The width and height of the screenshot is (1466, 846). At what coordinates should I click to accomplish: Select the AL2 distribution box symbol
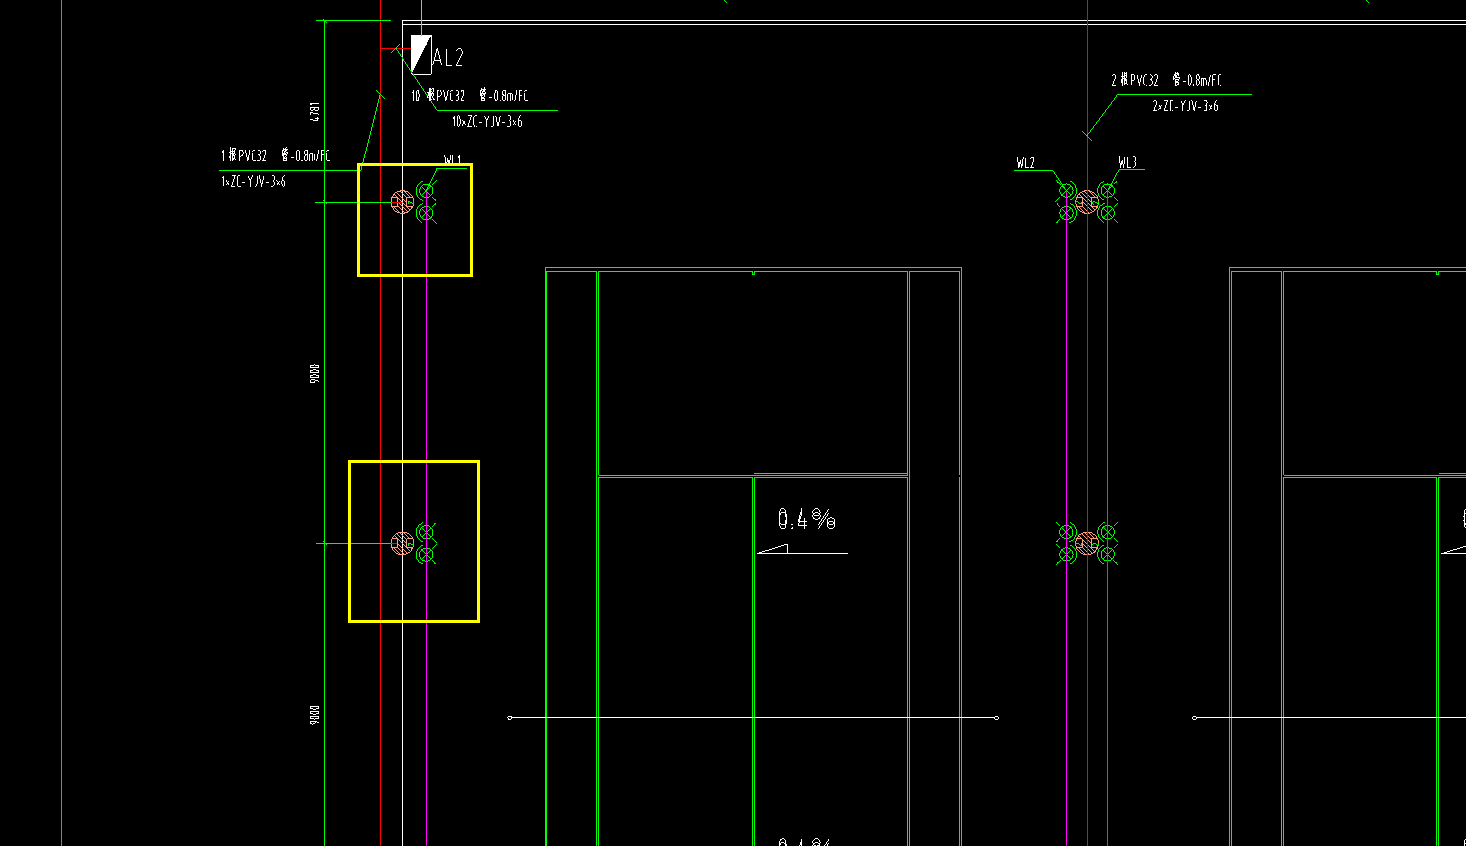point(421,55)
